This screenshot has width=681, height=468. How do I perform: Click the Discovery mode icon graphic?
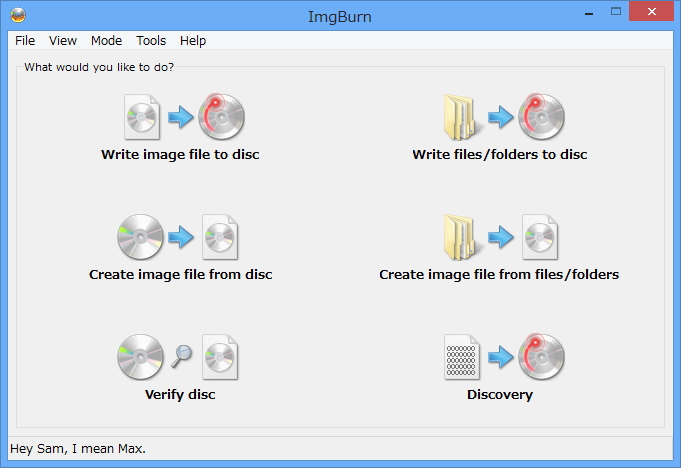click(504, 357)
